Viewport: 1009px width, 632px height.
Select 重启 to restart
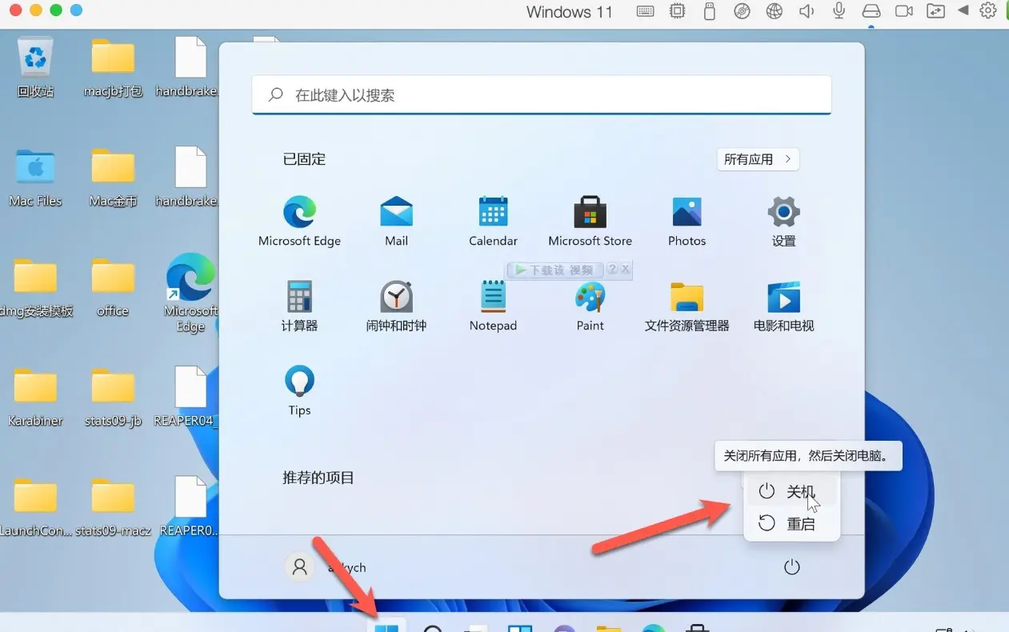791,524
